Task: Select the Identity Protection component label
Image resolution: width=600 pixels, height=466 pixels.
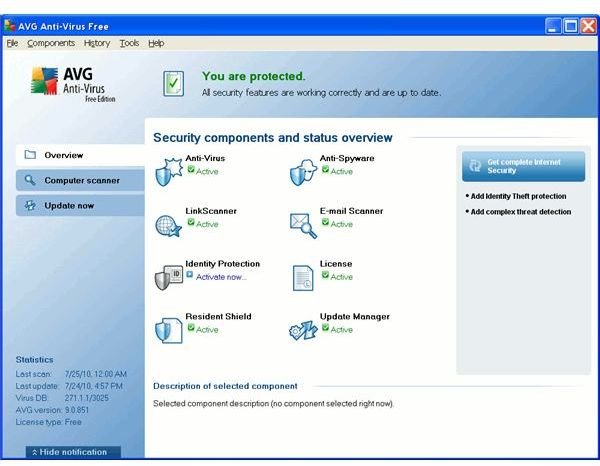Action: click(x=222, y=264)
